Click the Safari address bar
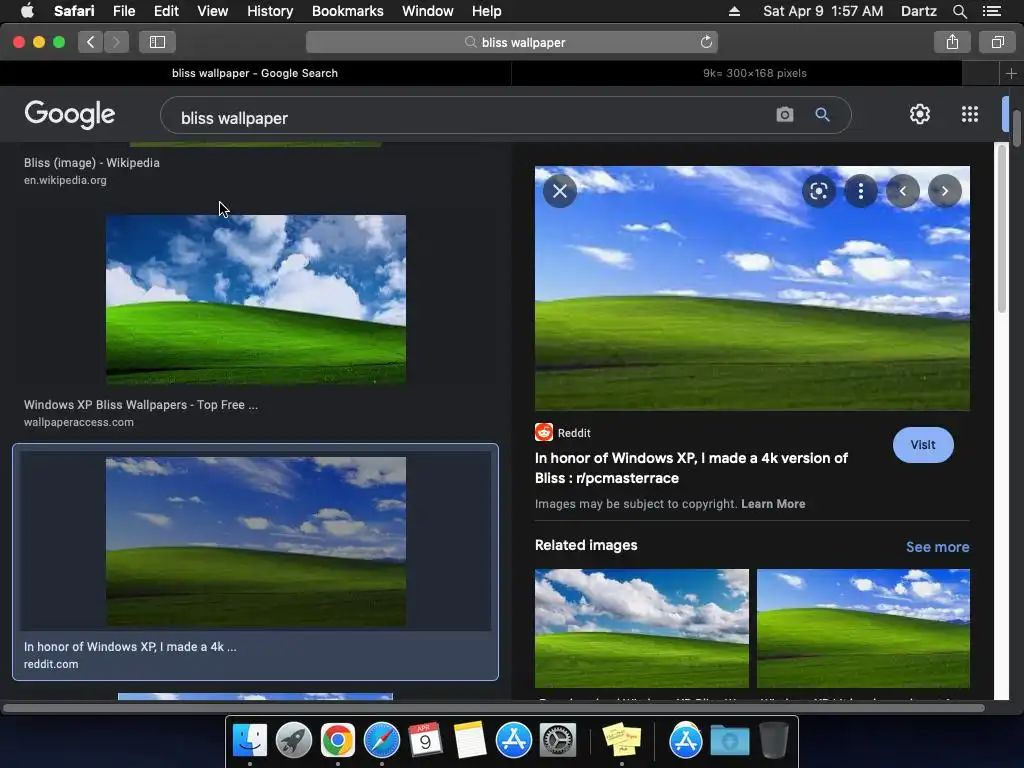 (x=511, y=42)
